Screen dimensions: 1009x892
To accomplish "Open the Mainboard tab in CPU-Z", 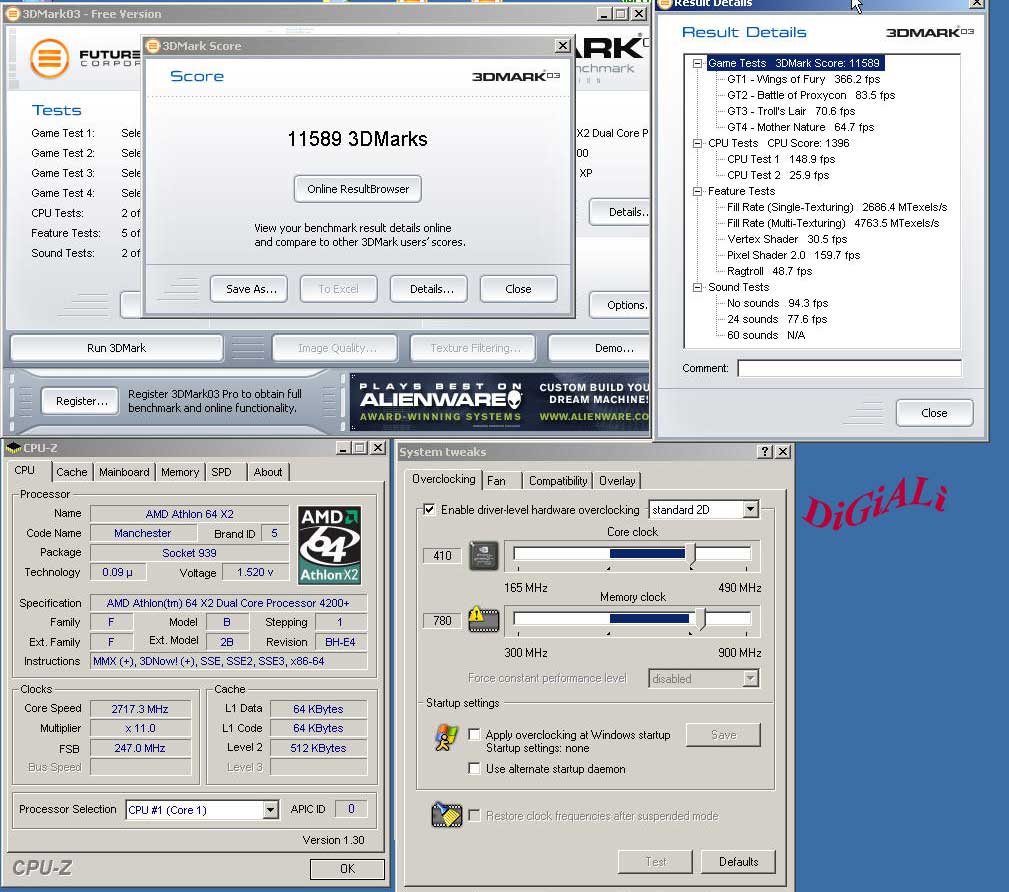I will point(124,472).
